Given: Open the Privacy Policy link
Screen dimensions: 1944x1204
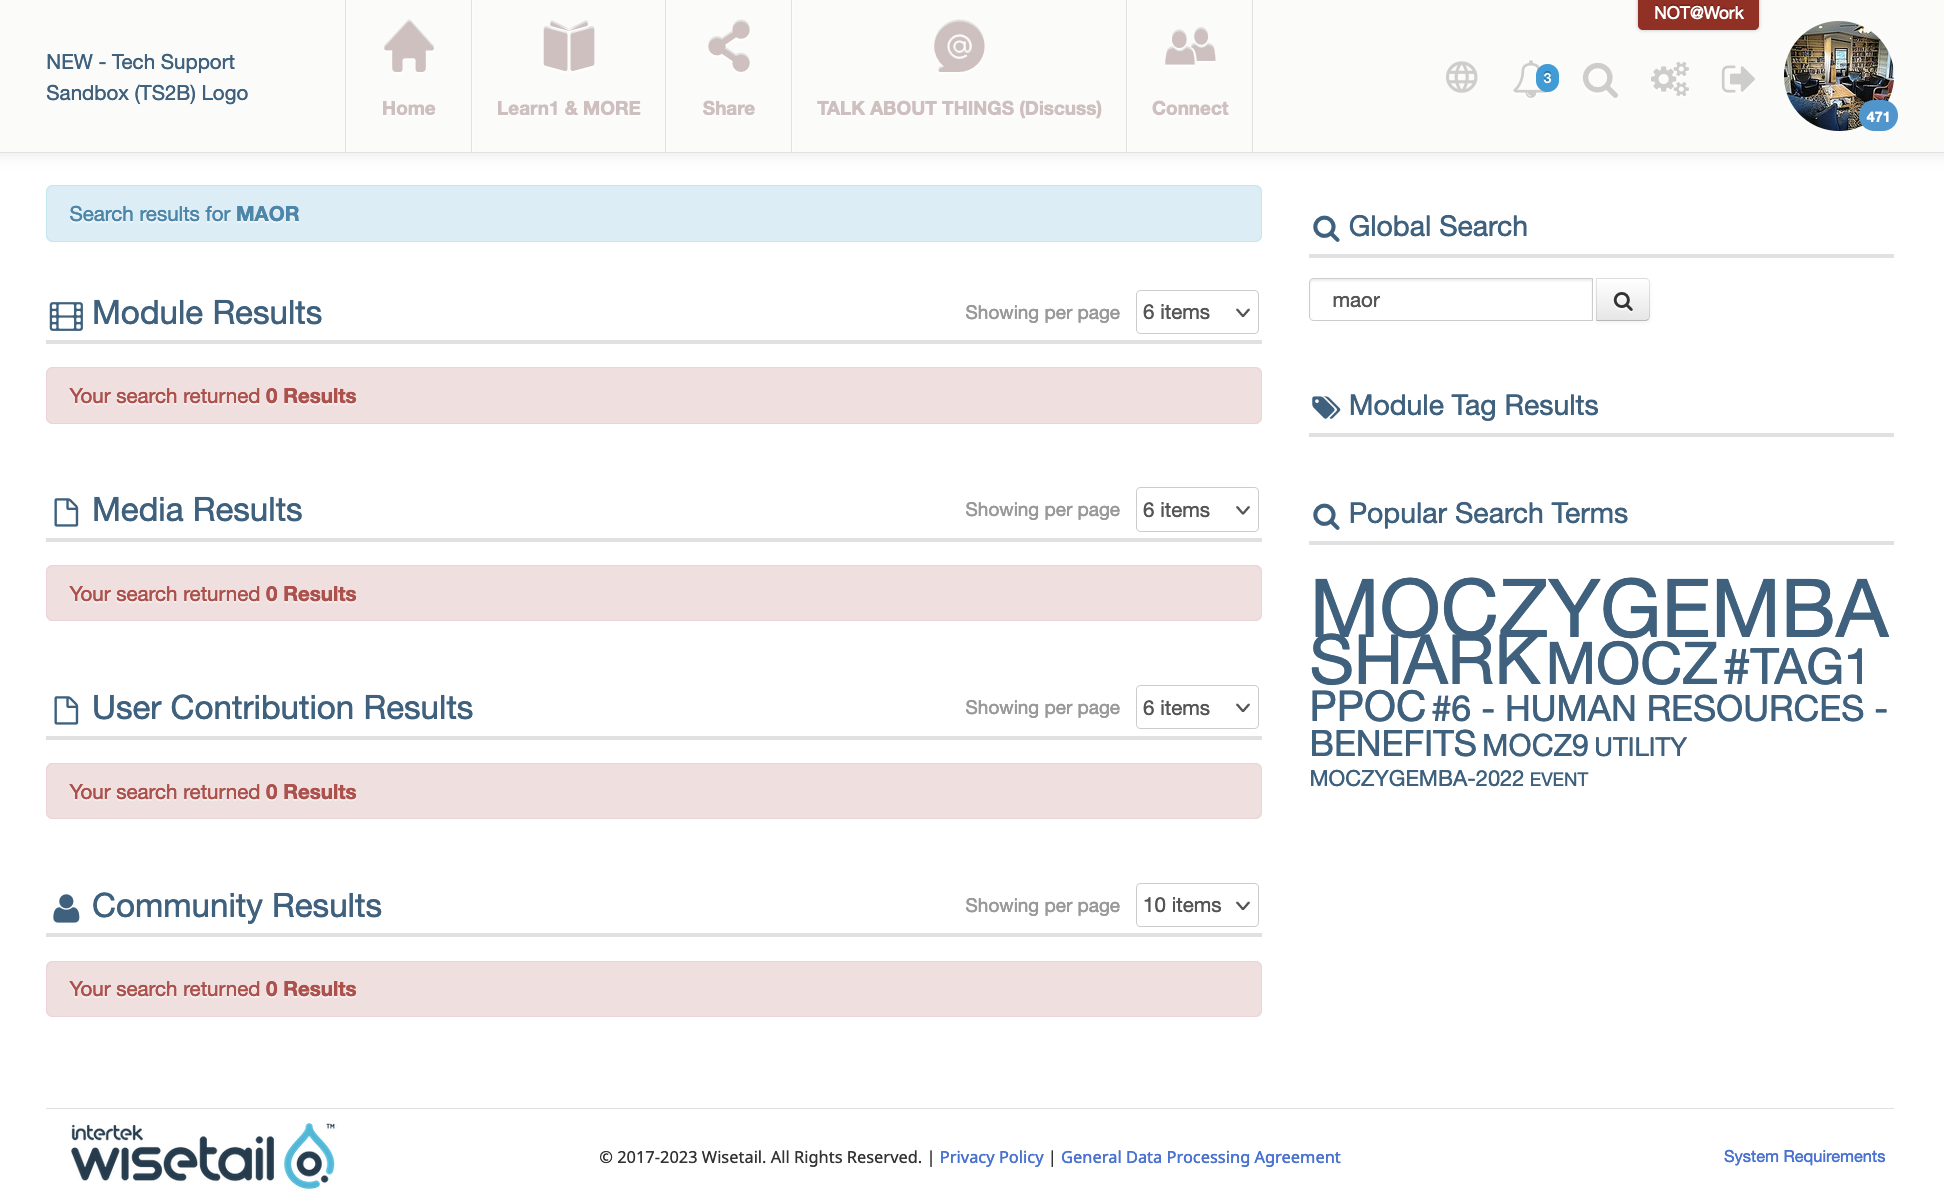Looking at the screenshot, I should 991,1156.
